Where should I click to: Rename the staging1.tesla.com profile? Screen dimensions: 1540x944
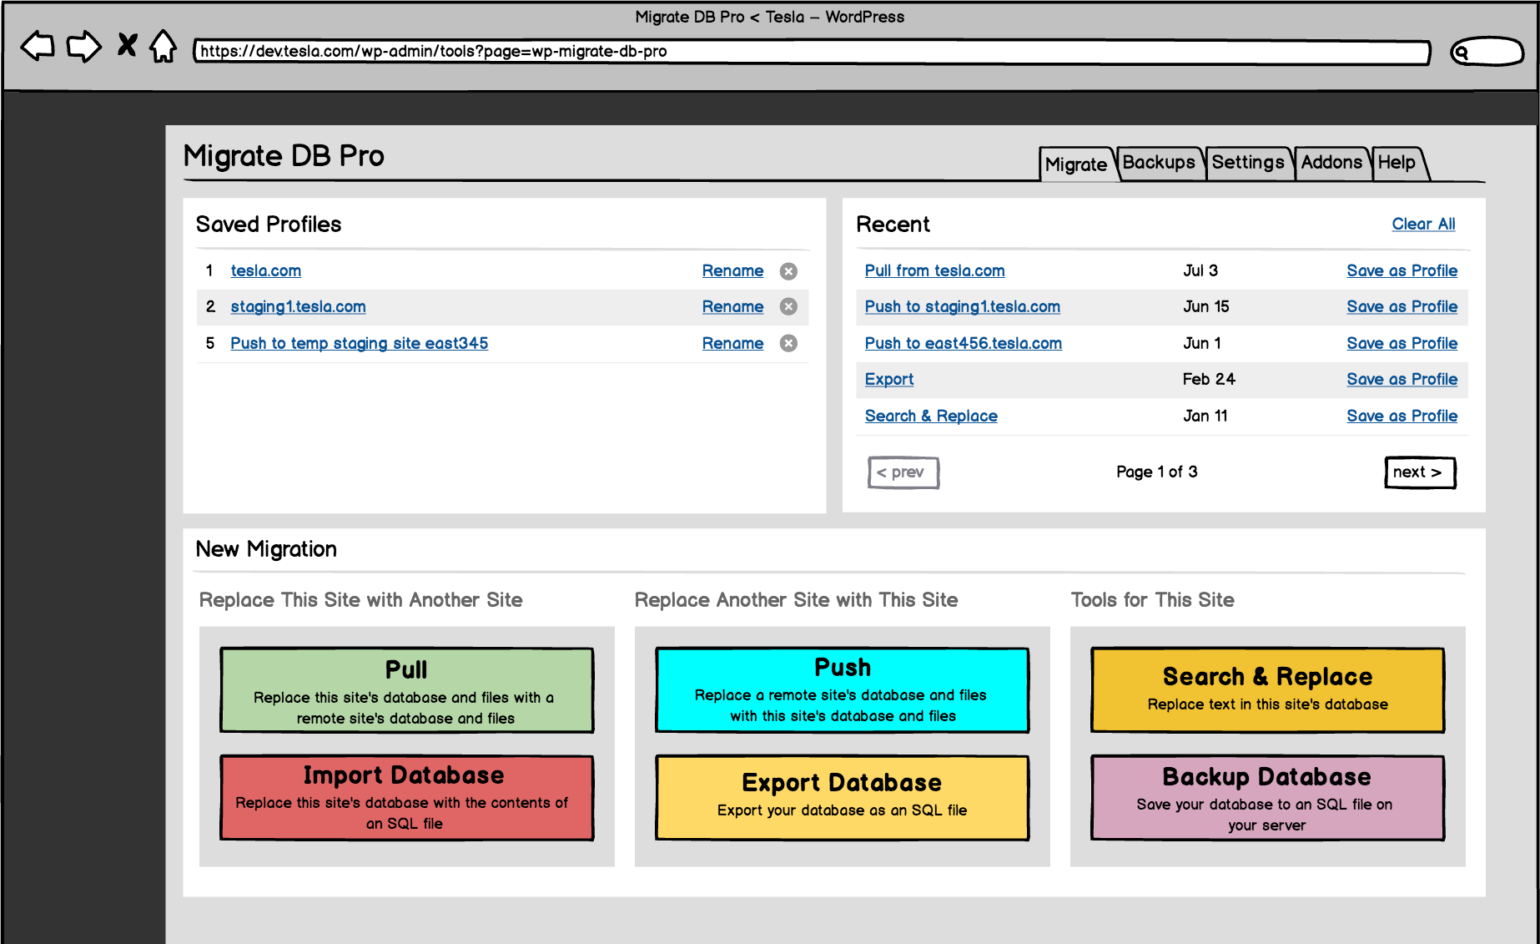[x=733, y=307]
